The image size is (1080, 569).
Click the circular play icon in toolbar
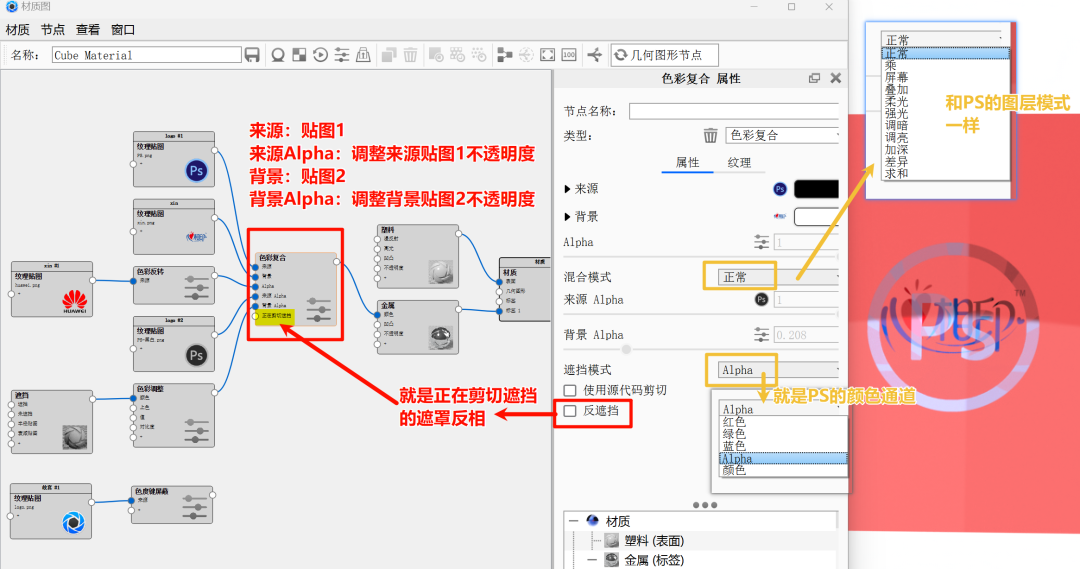(x=320, y=55)
